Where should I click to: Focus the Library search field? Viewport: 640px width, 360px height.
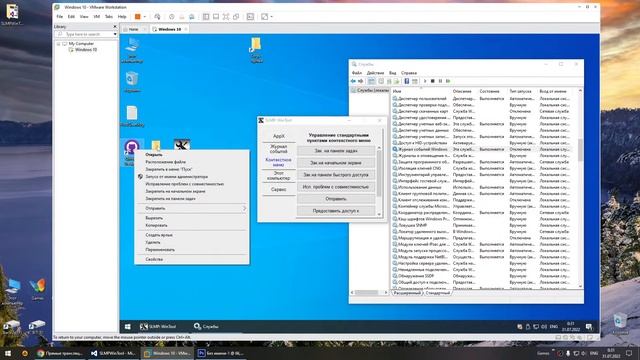[84, 34]
